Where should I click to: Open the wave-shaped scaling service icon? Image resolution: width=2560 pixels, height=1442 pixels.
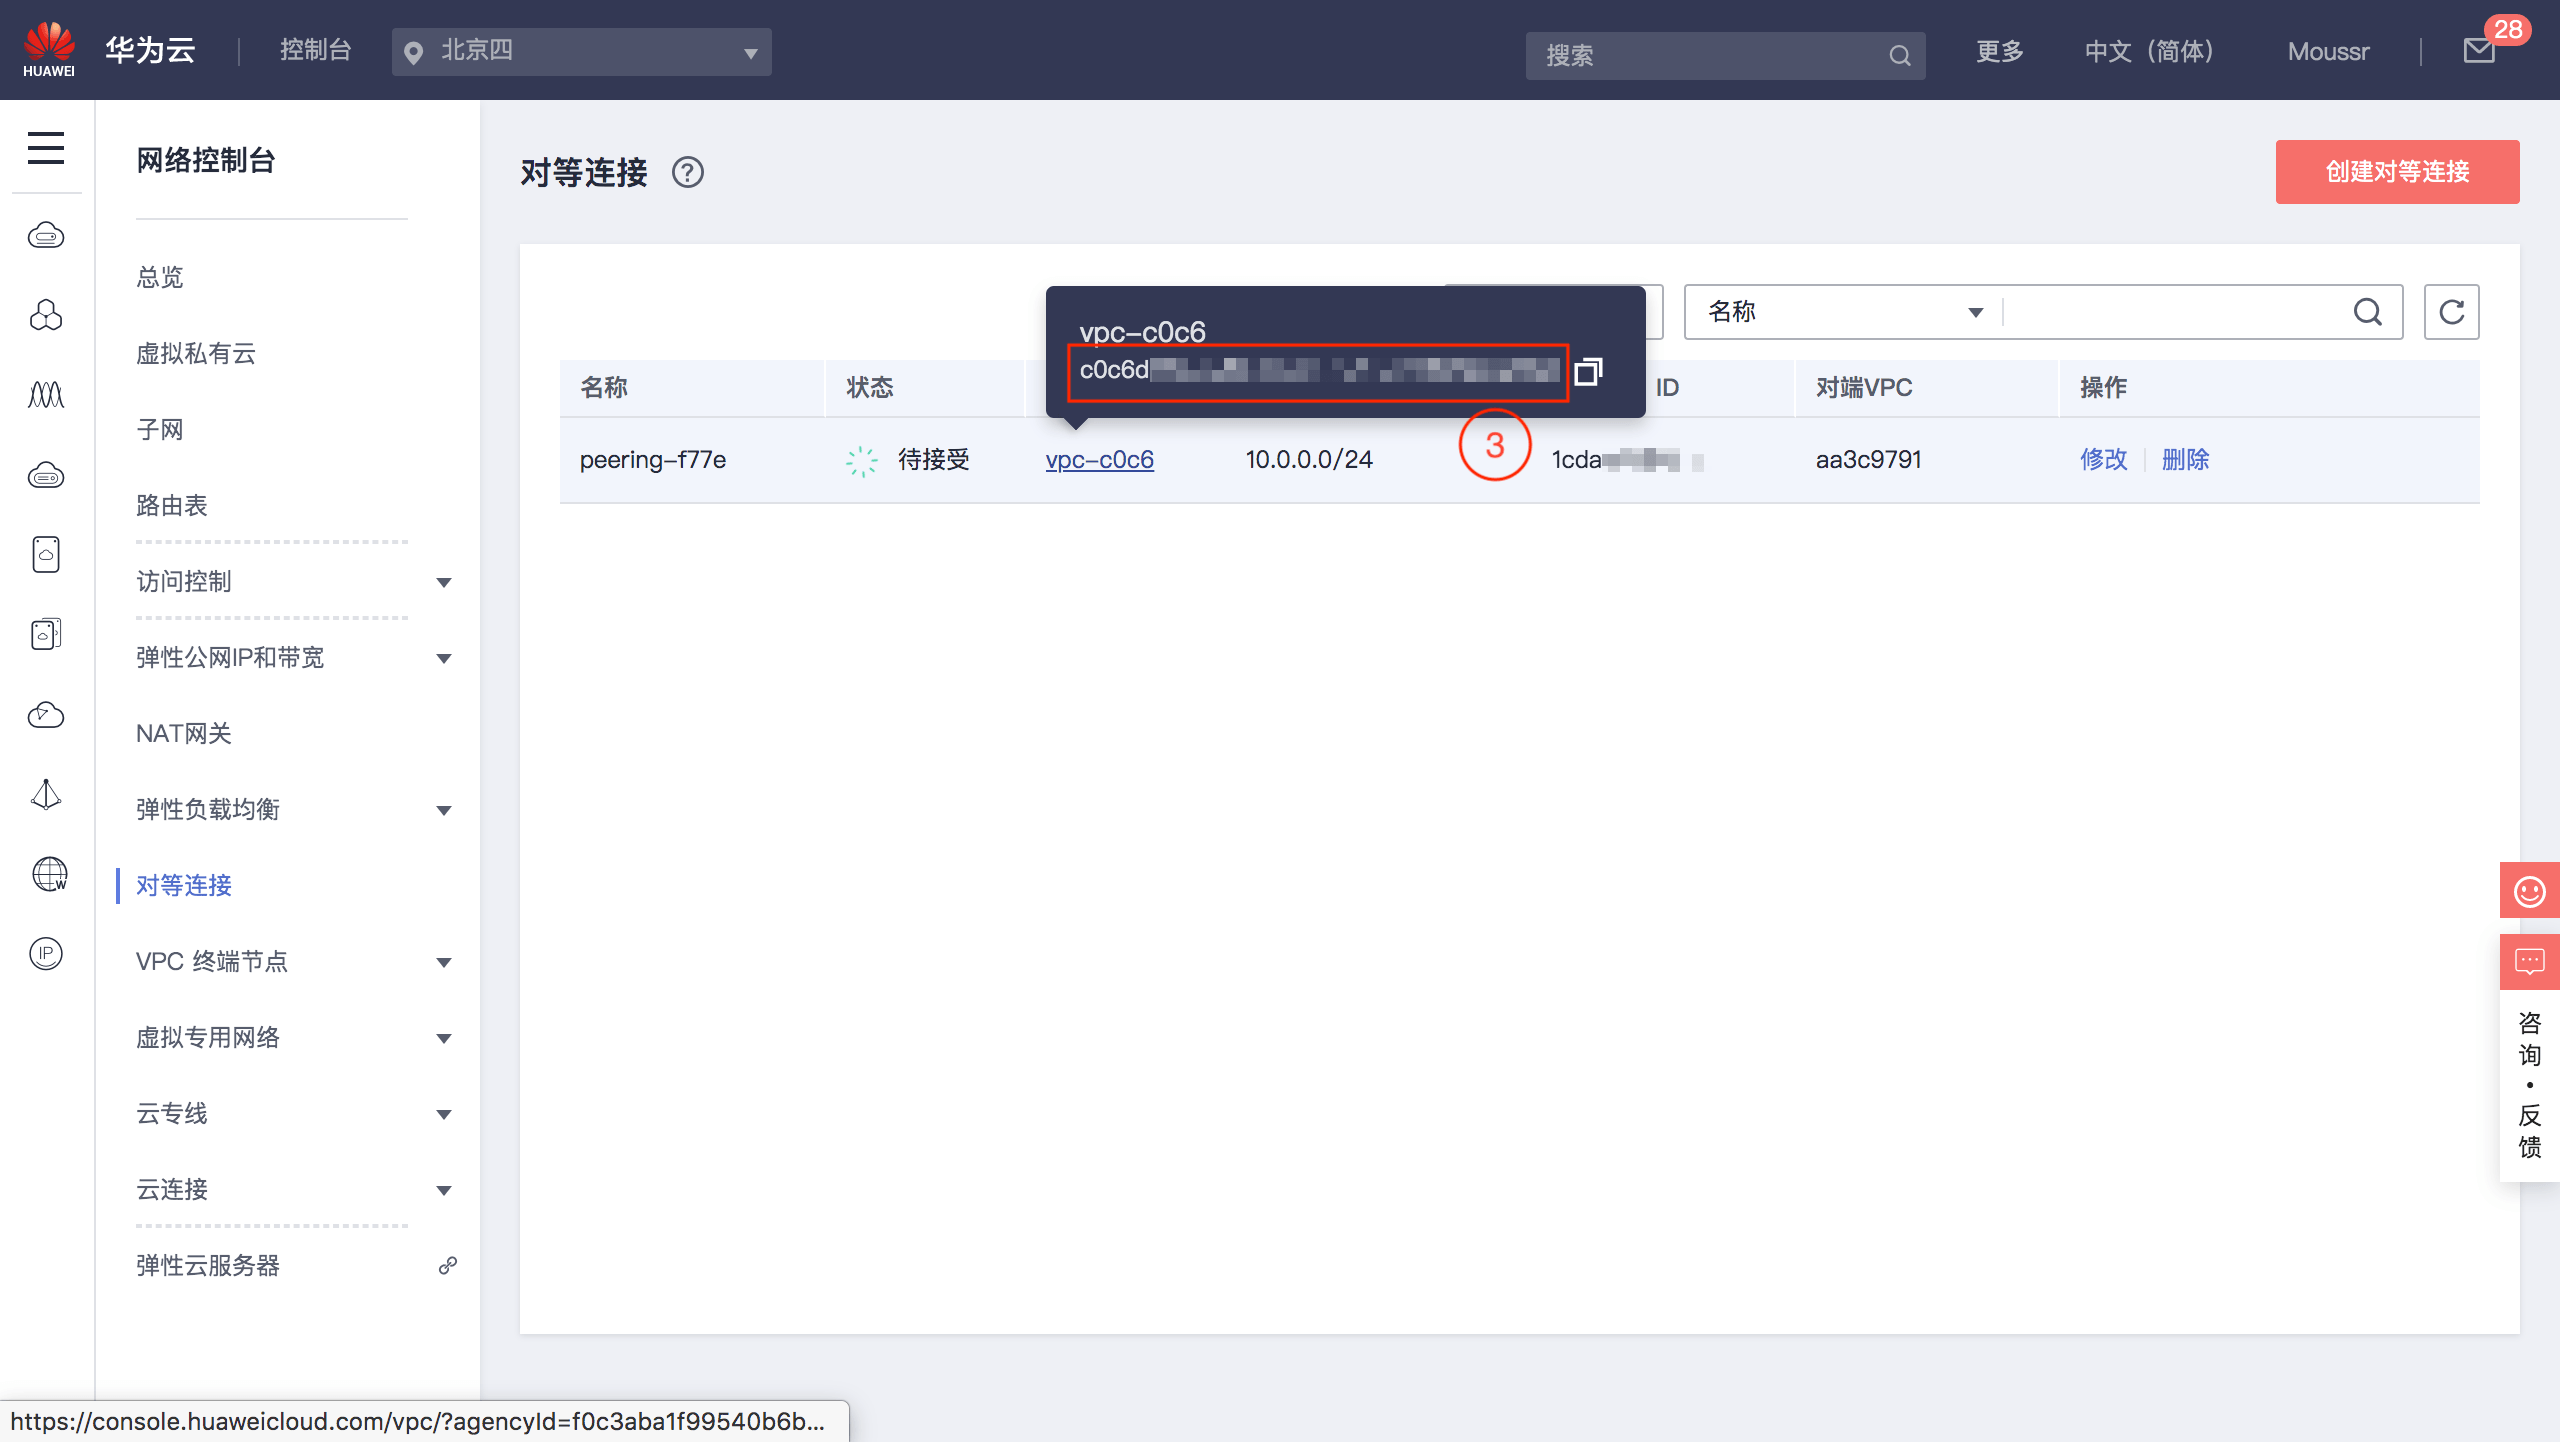[x=45, y=394]
